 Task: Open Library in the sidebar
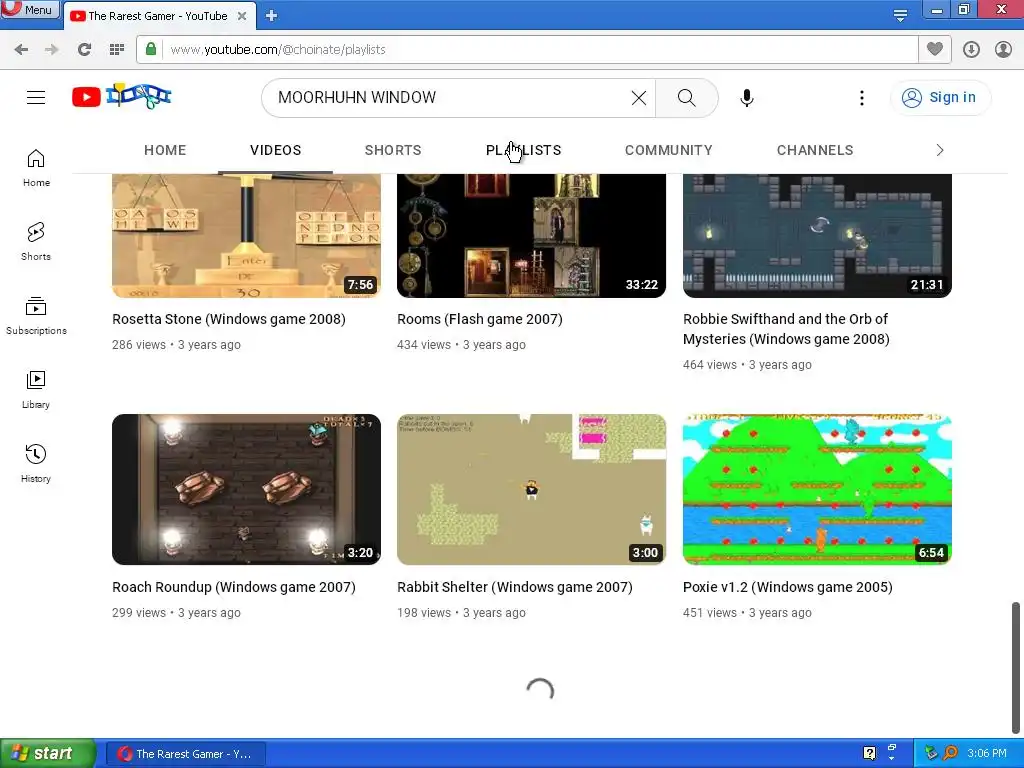pyautogui.click(x=36, y=390)
